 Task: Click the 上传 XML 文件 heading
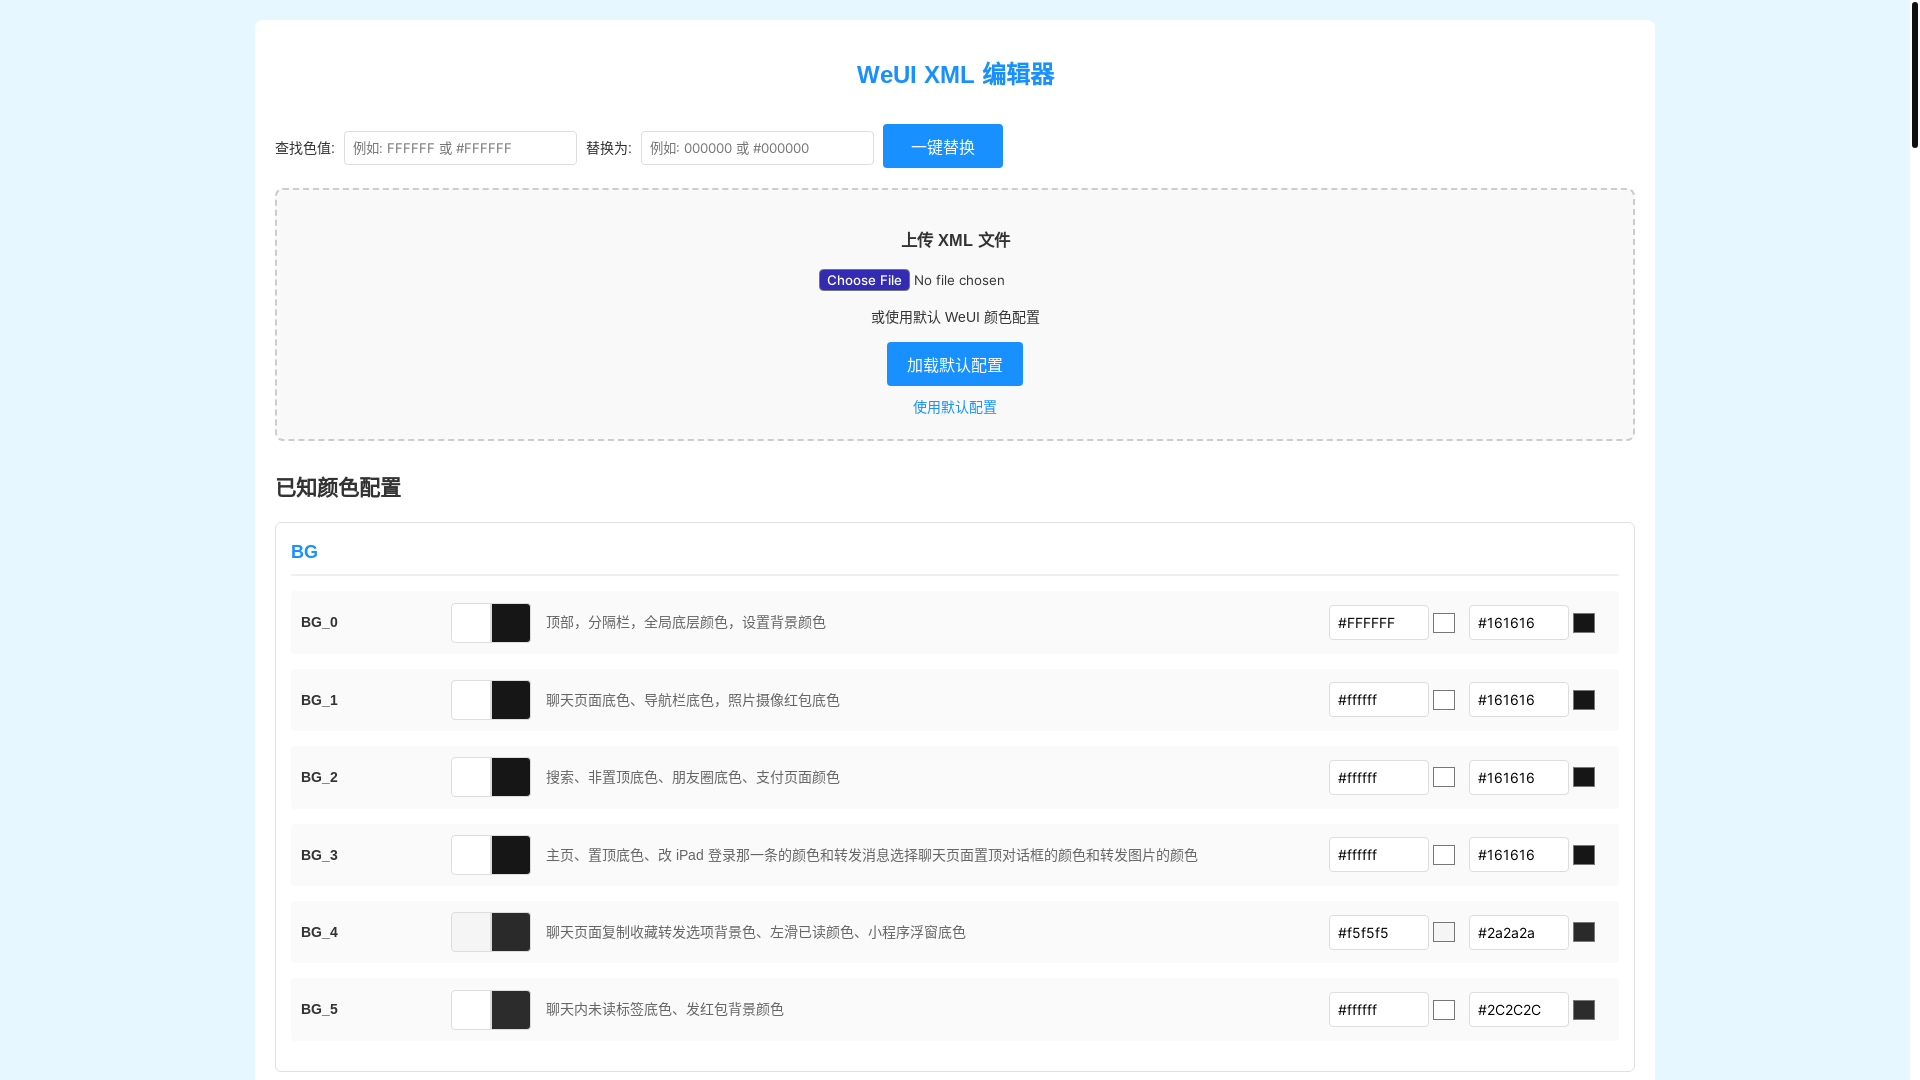click(955, 240)
